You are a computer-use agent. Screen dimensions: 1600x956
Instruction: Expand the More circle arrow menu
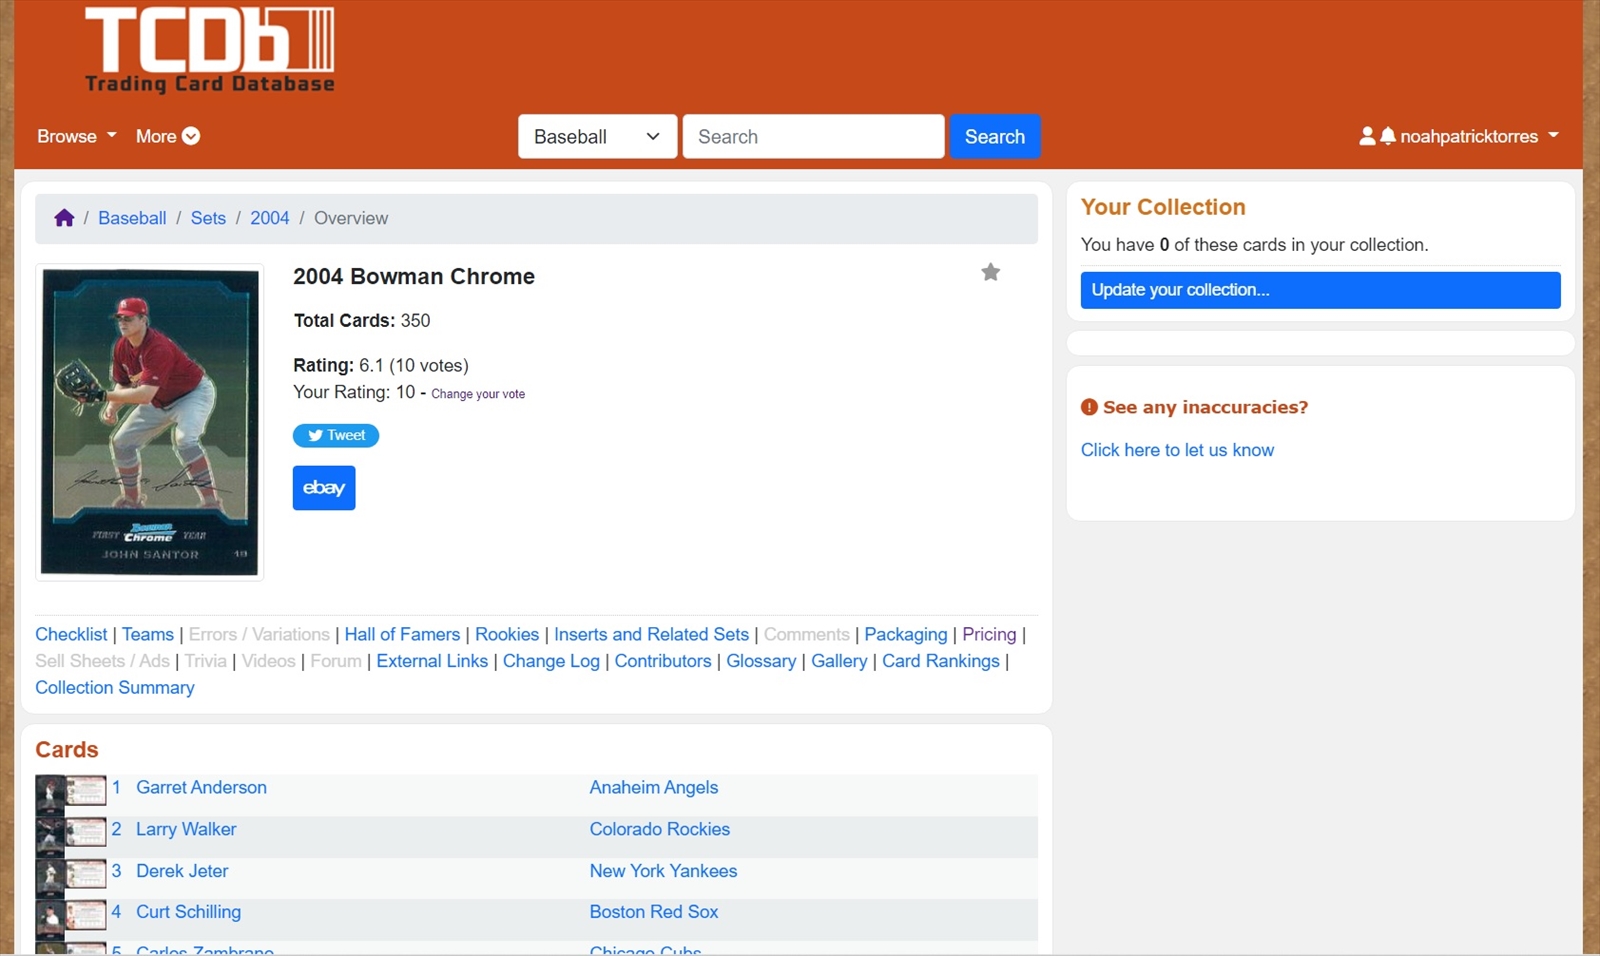(168, 136)
